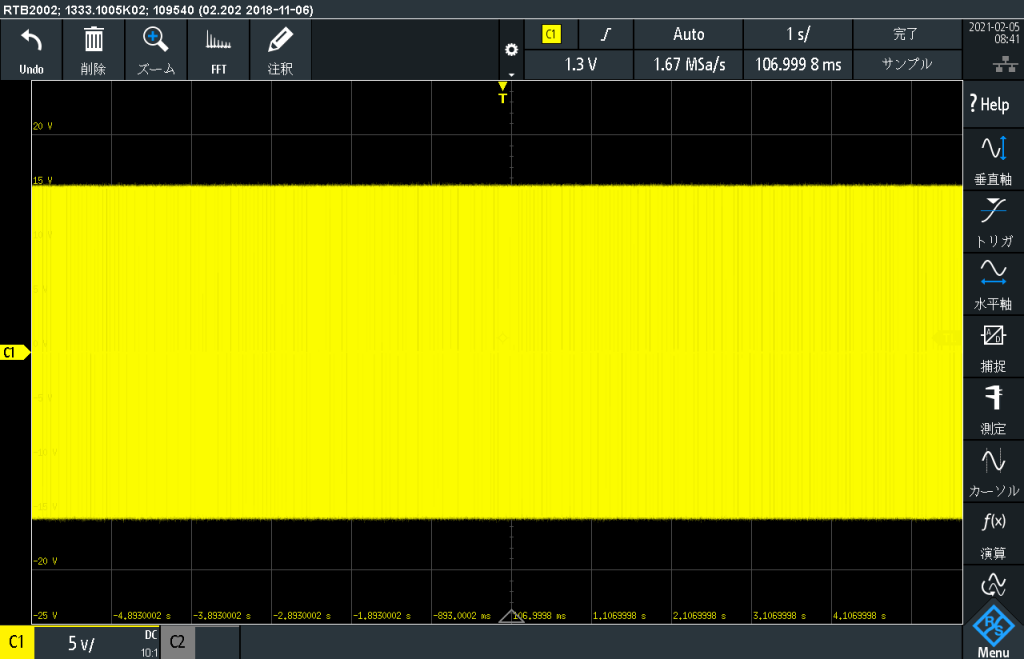Open the 演算 f(x) math panel
This screenshot has height=659, width=1024.
click(x=993, y=533)
